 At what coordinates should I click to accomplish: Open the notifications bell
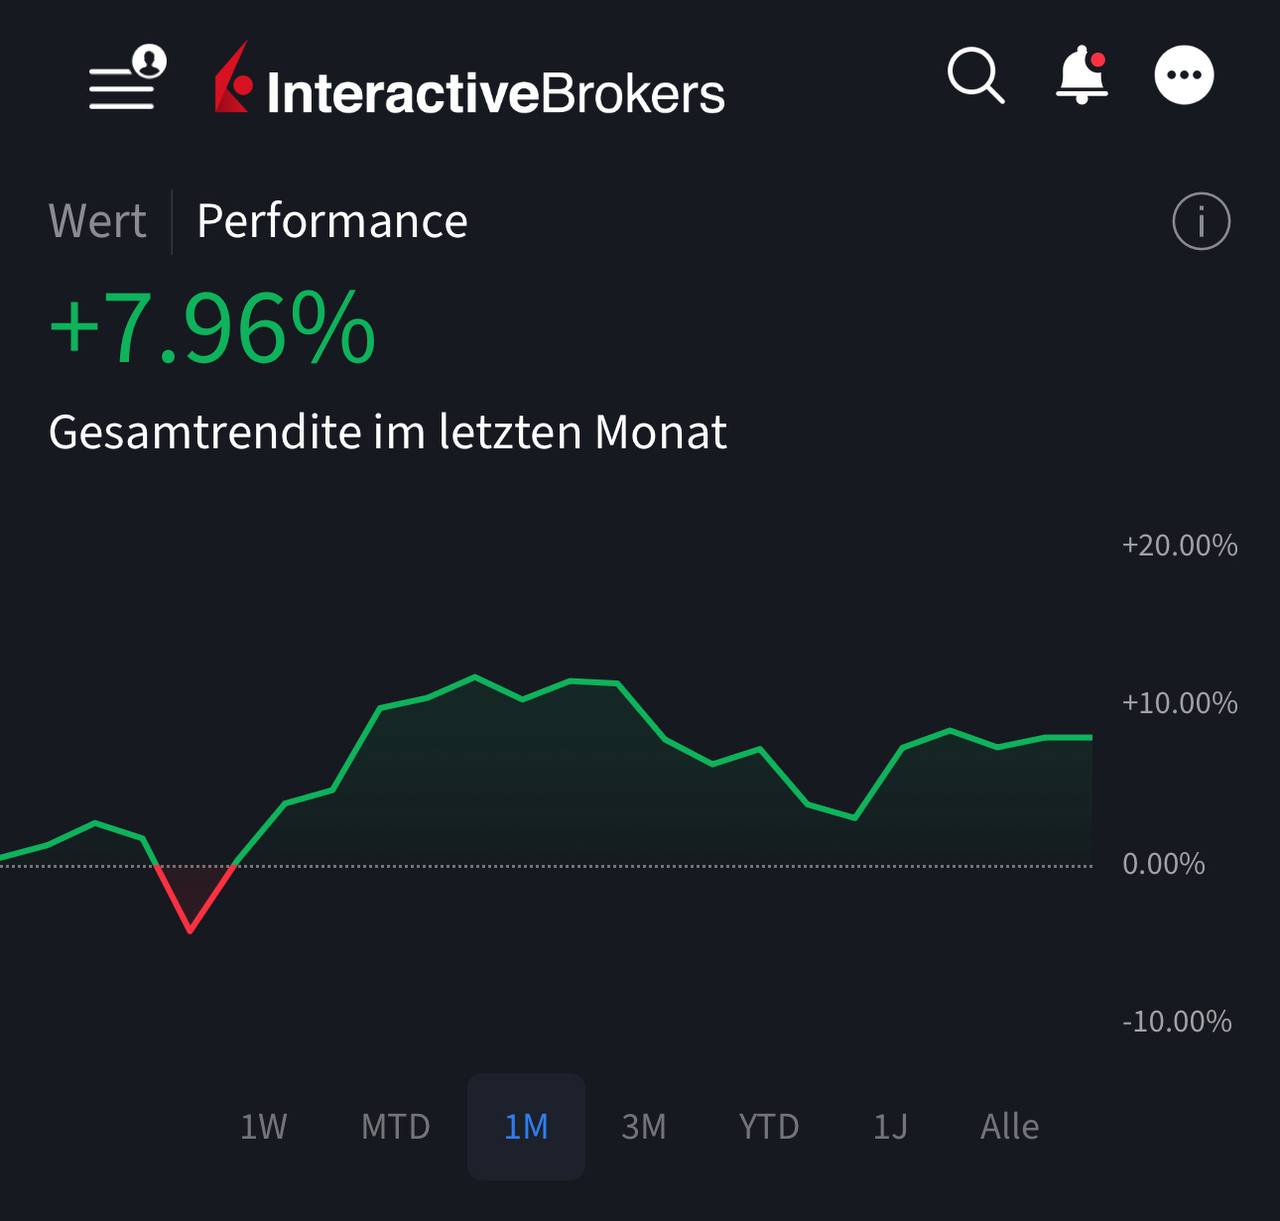click(1082, 75)
